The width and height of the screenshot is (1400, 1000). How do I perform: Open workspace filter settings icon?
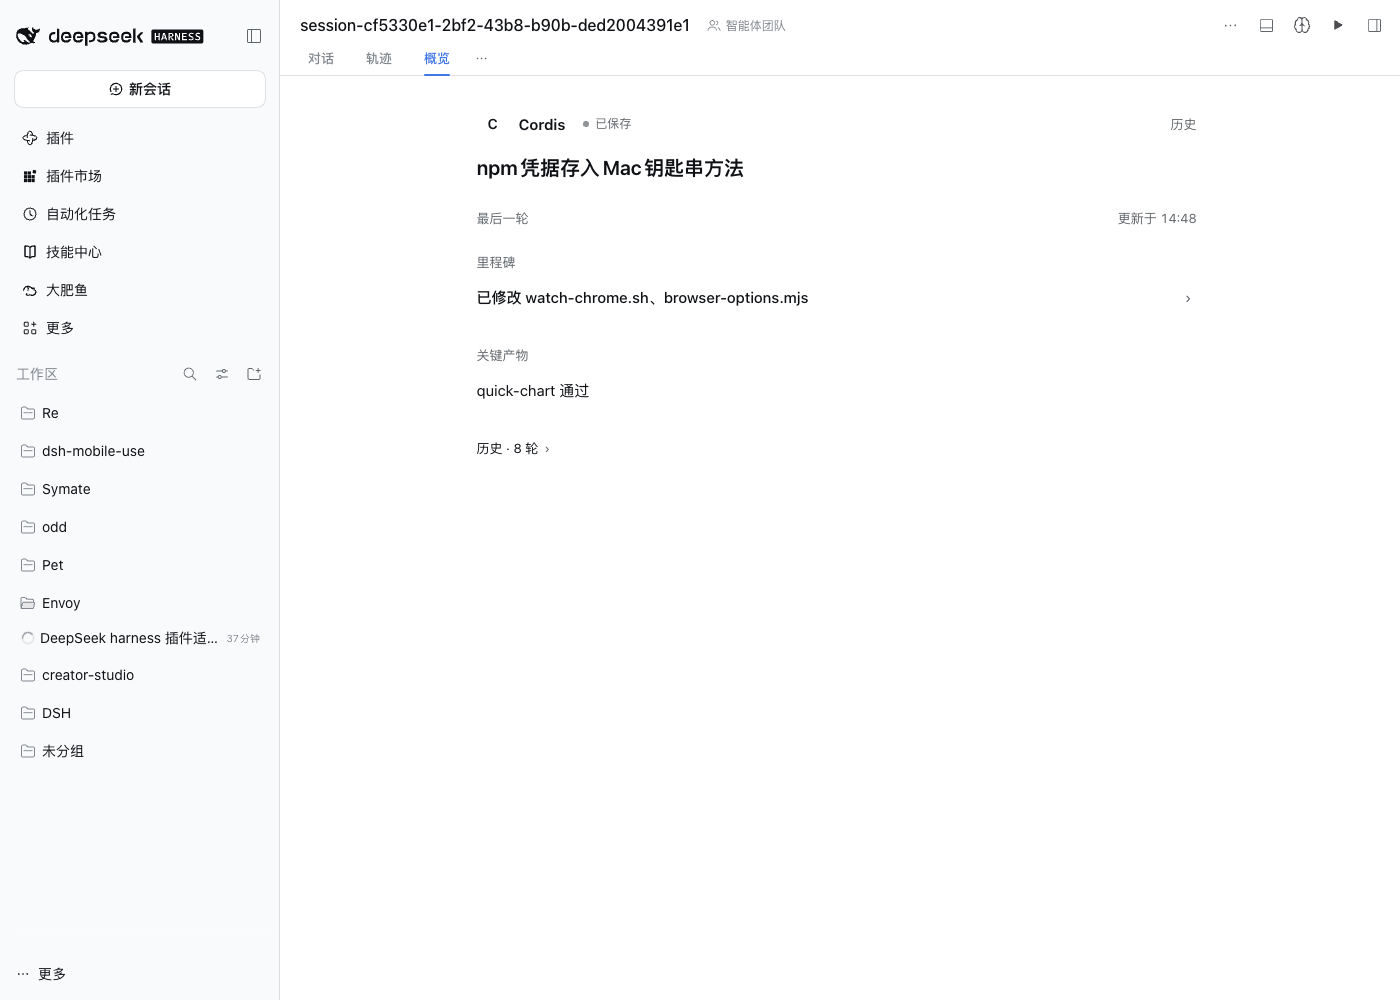(x=222, y=374)
